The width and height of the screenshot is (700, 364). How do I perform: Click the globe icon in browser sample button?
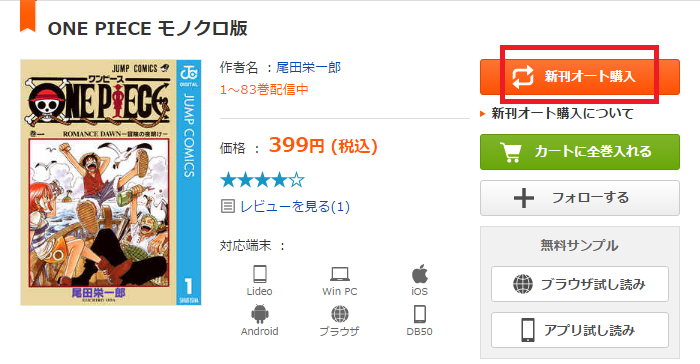click(x=523, y=284)
